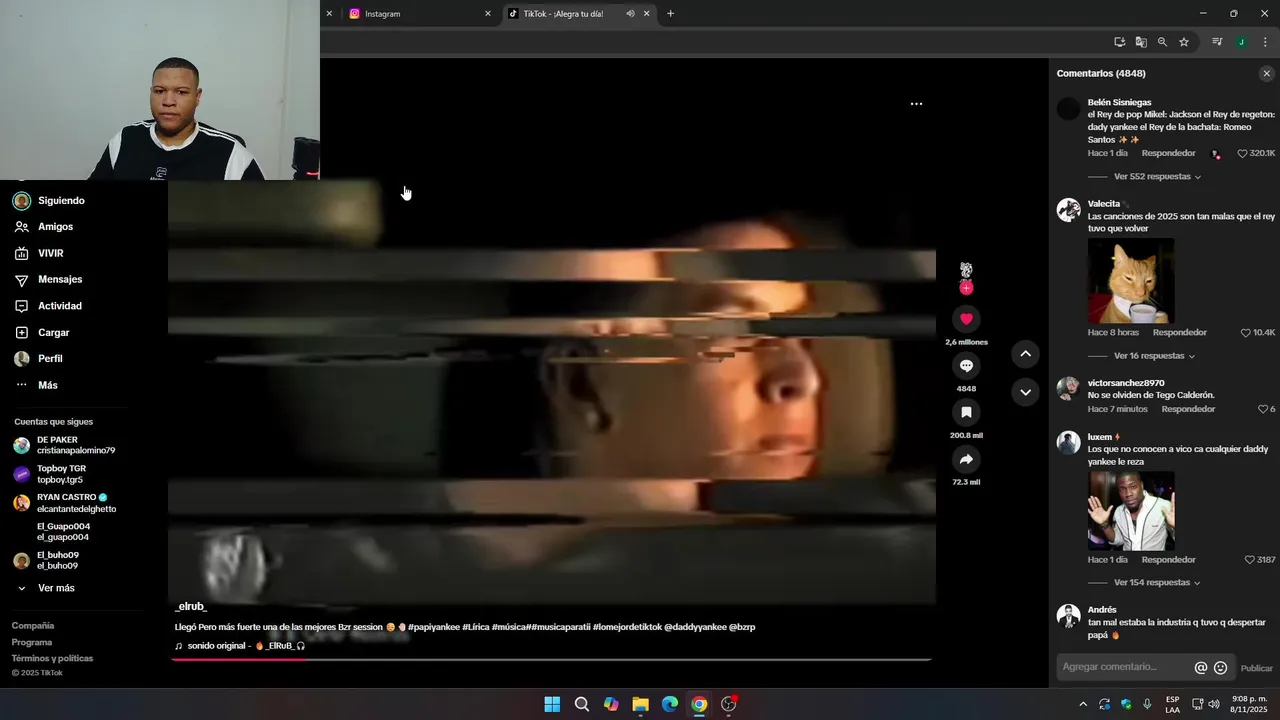This screenshot has height=720, width=1280.
Task: Bookmark this page with the star icon
Action: 1184,42
